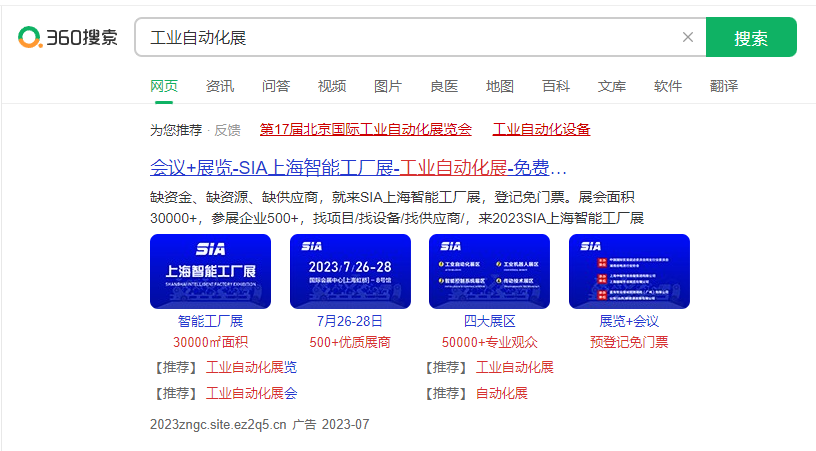The height and width of the screenshot is (451, 816).
Task: Open the 问答 tab
Action: click(276, 86)
